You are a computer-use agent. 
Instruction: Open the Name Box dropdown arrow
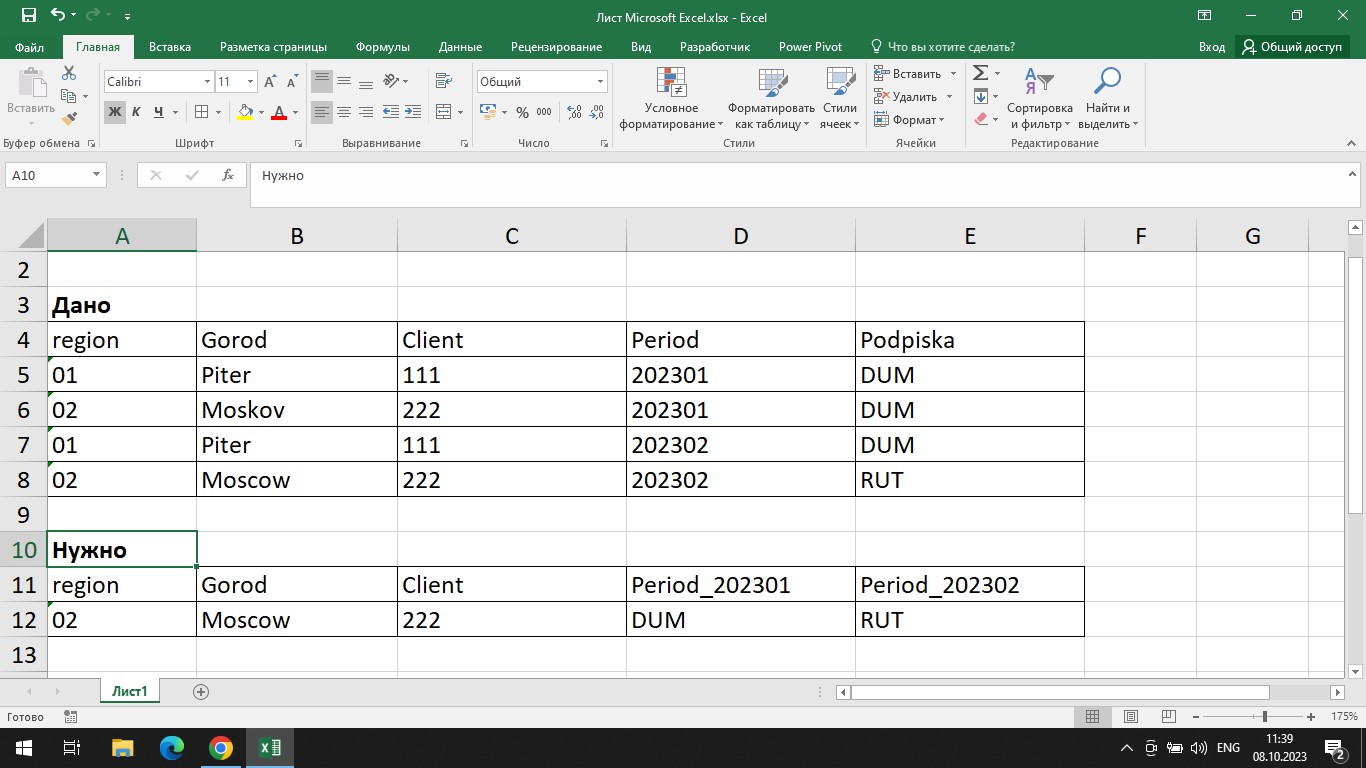tap(97, 175)
